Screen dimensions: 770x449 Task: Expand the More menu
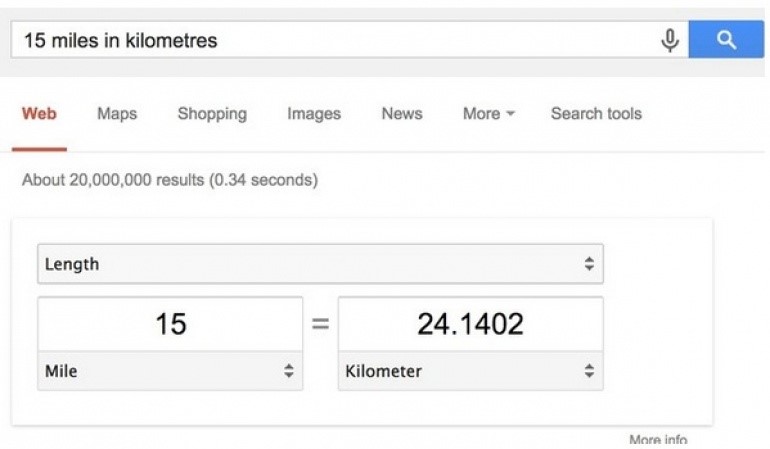click(488, 114)
